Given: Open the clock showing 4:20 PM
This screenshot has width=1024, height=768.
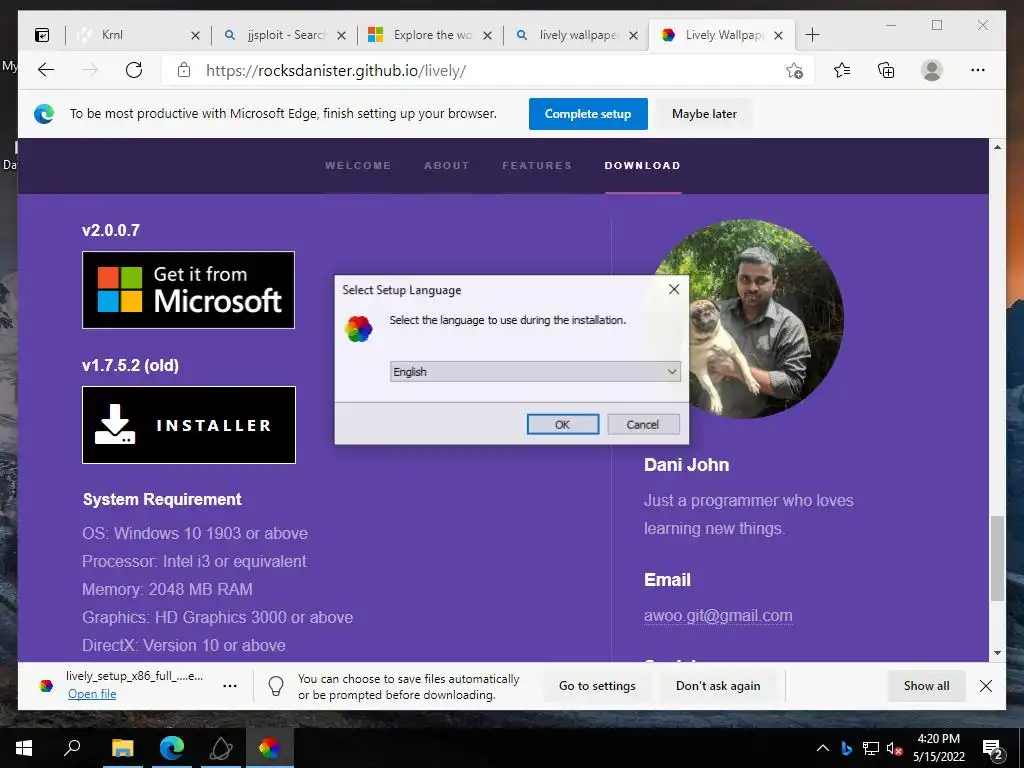Looking at the screenshot, I should point(938,748).
